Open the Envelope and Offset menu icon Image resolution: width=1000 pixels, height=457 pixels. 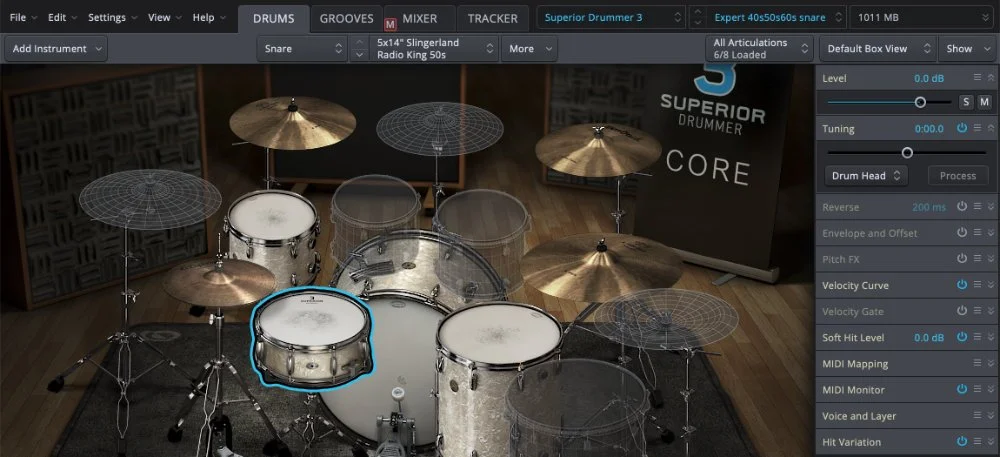tap(977, 233)
